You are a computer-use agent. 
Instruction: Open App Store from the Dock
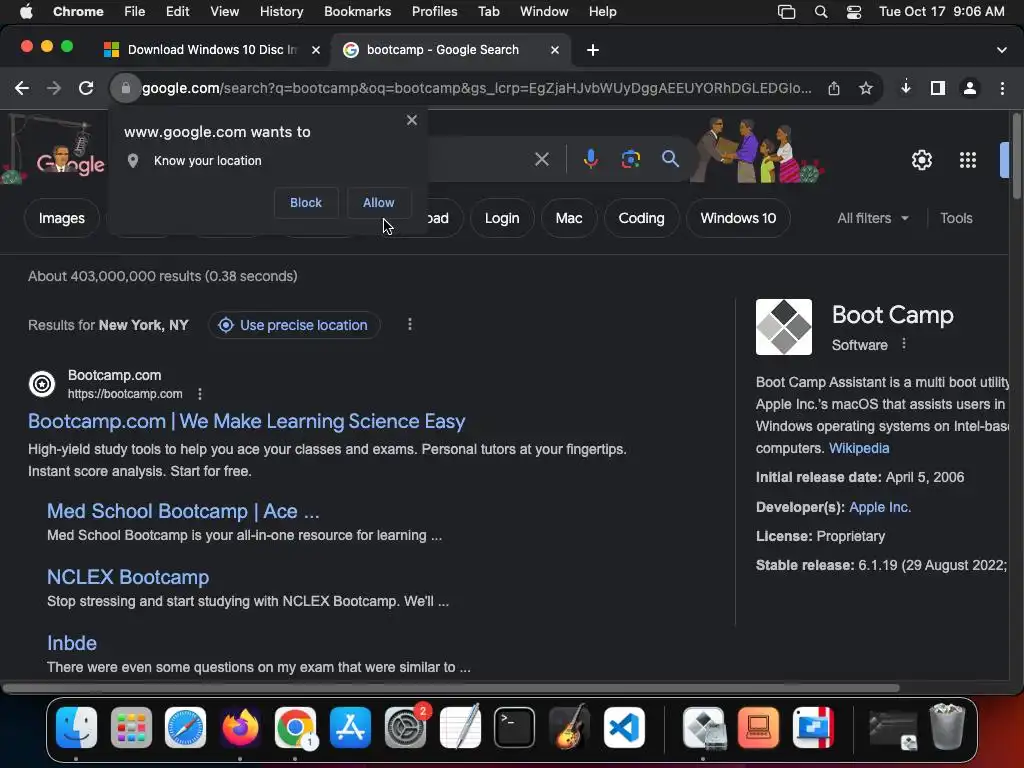click(351, 728)
